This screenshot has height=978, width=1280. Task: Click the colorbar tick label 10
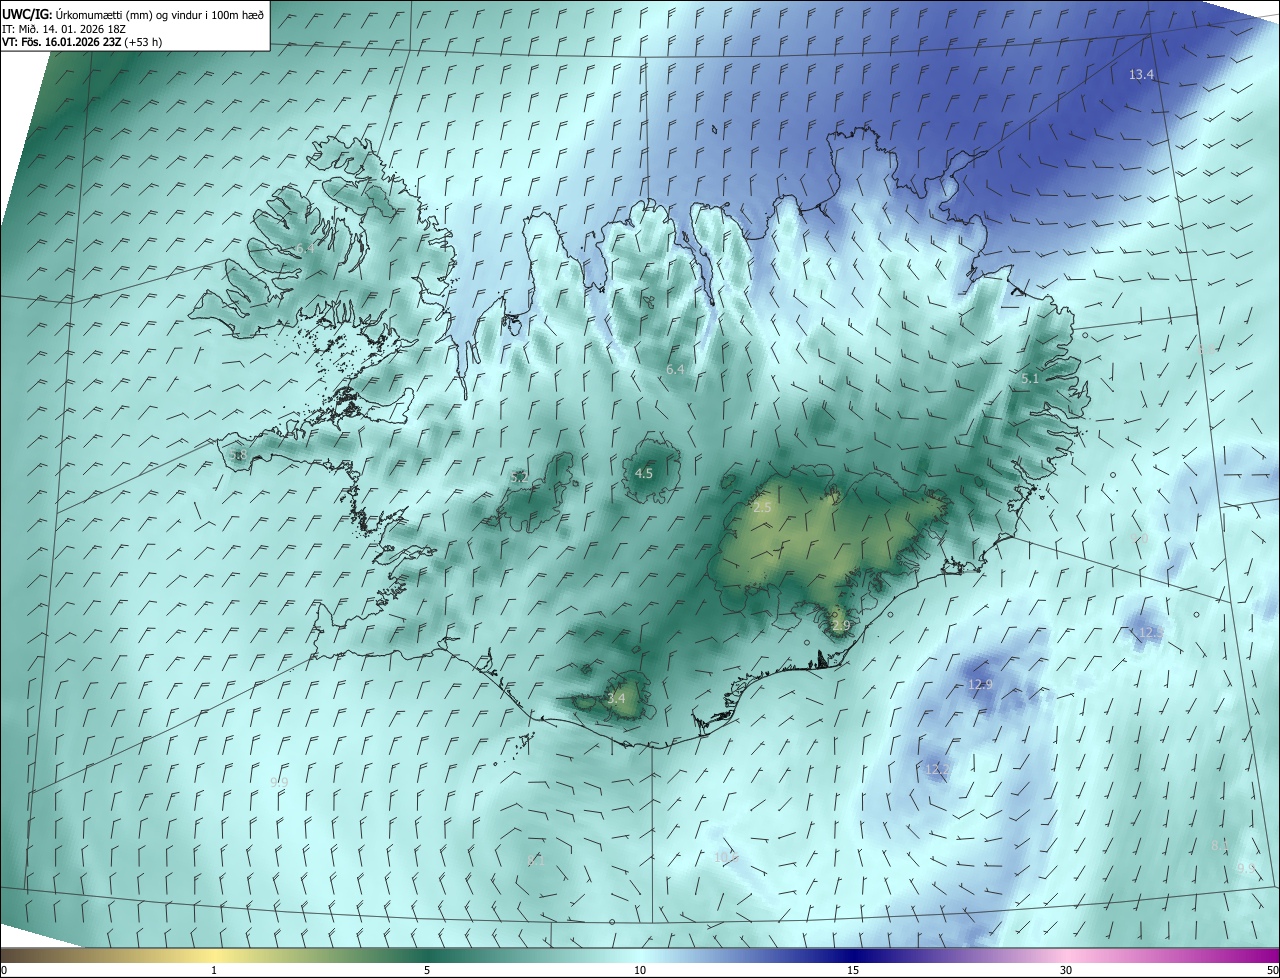[x=640, y=971]
